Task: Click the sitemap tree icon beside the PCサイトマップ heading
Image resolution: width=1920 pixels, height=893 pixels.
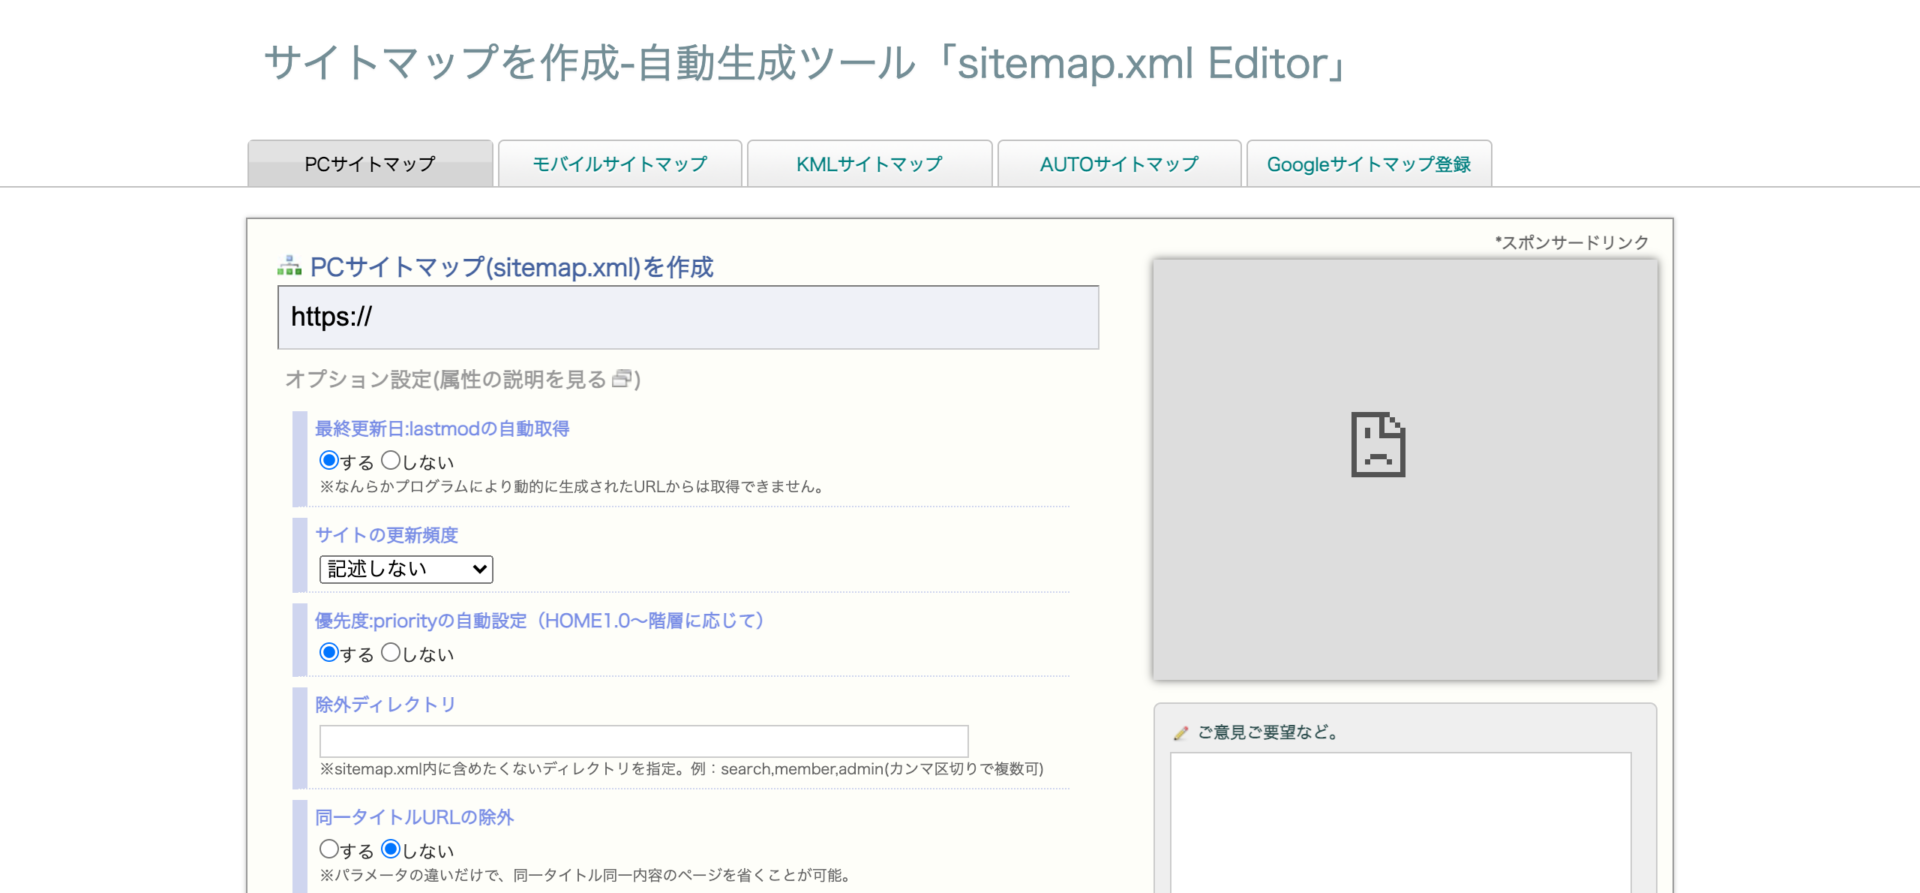Action: coord(289,266)
